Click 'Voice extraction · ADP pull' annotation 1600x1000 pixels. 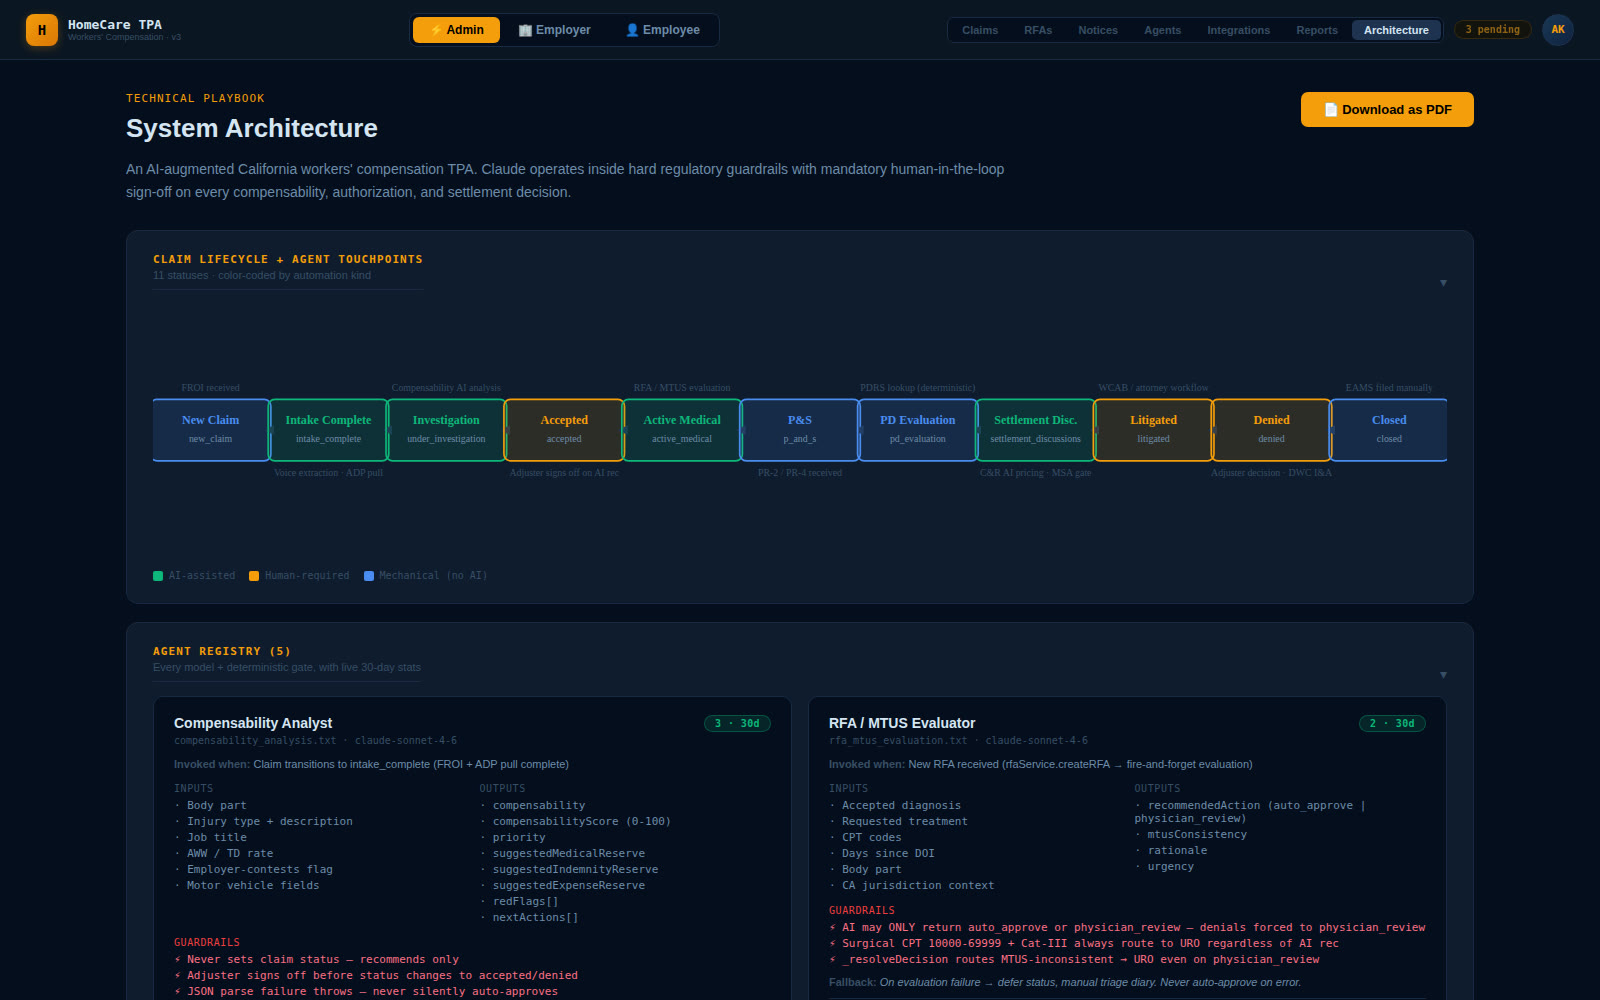pyautogui.click(x=328, y=473)
